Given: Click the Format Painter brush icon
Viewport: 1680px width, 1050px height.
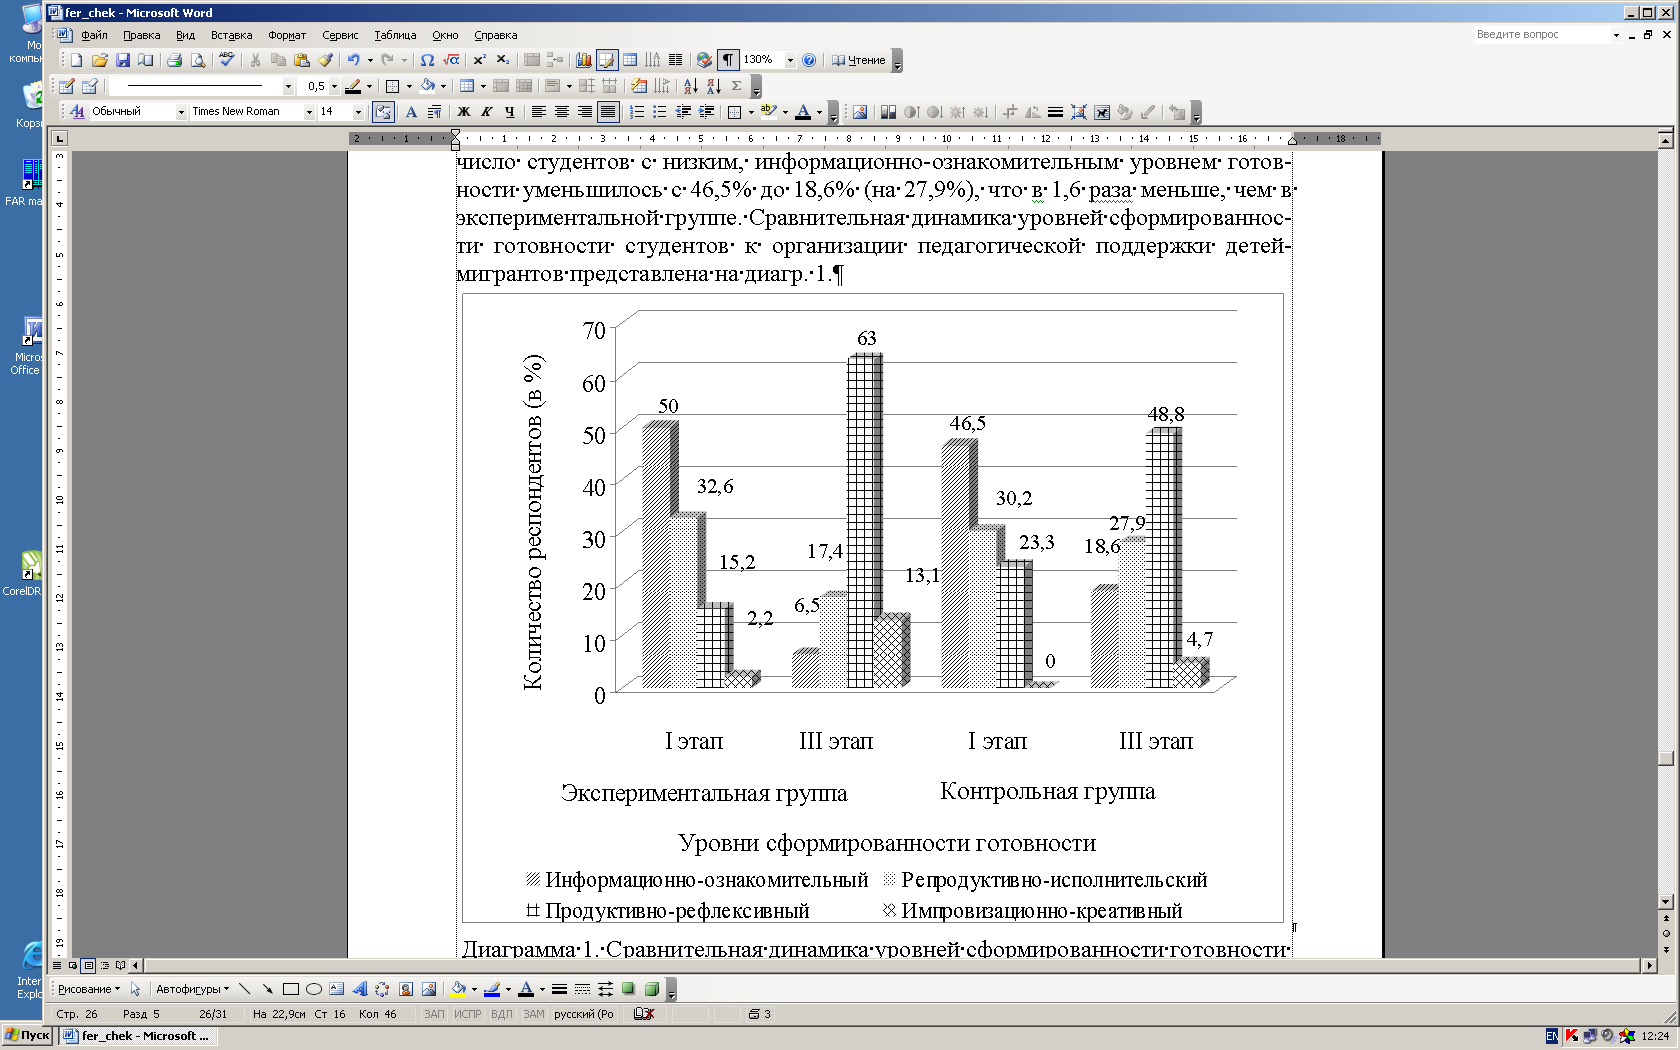Looking at the screenshot, I should (325, 60).
